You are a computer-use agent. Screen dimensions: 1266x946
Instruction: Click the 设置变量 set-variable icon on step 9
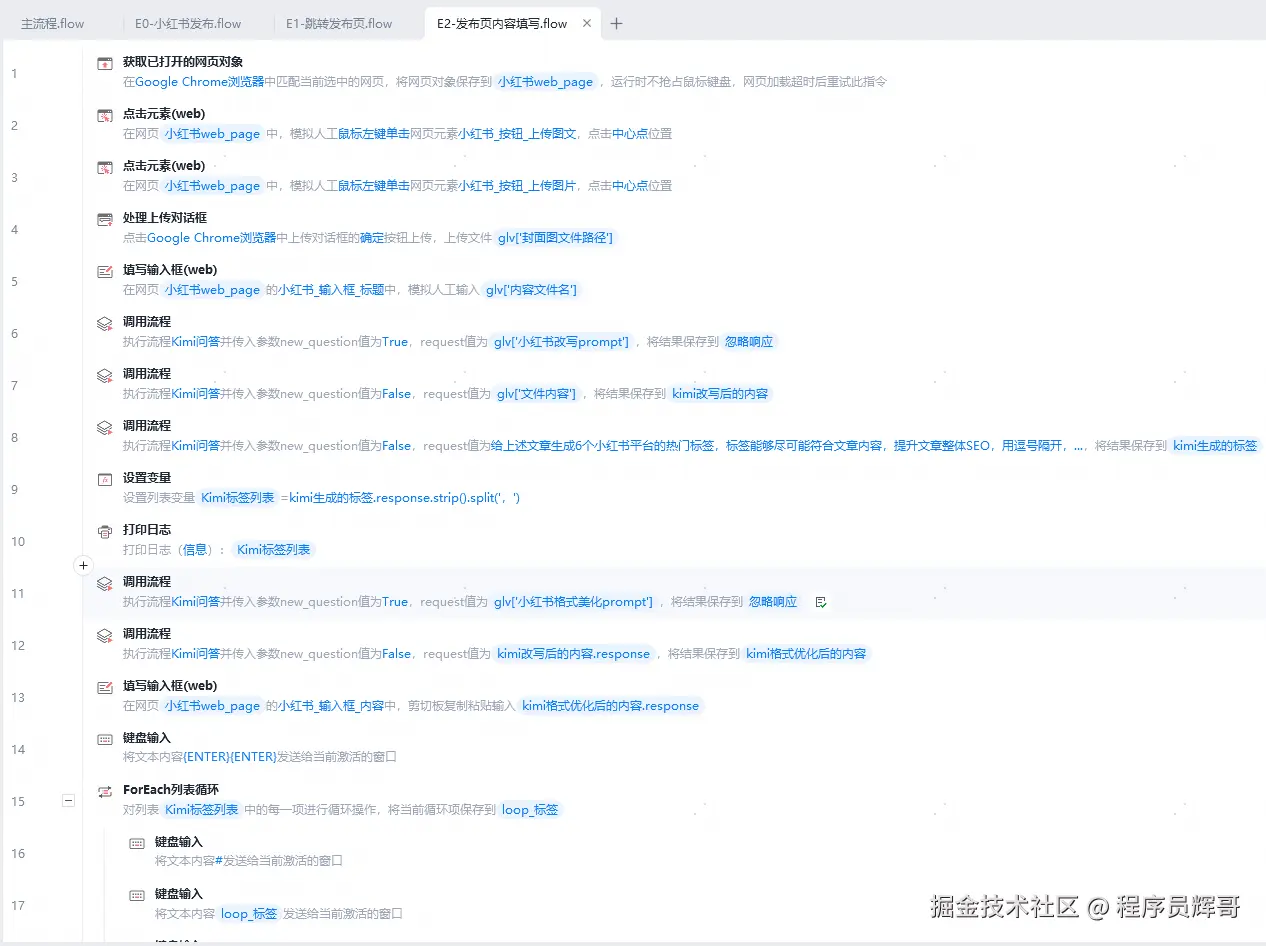[x=104, y=478]
